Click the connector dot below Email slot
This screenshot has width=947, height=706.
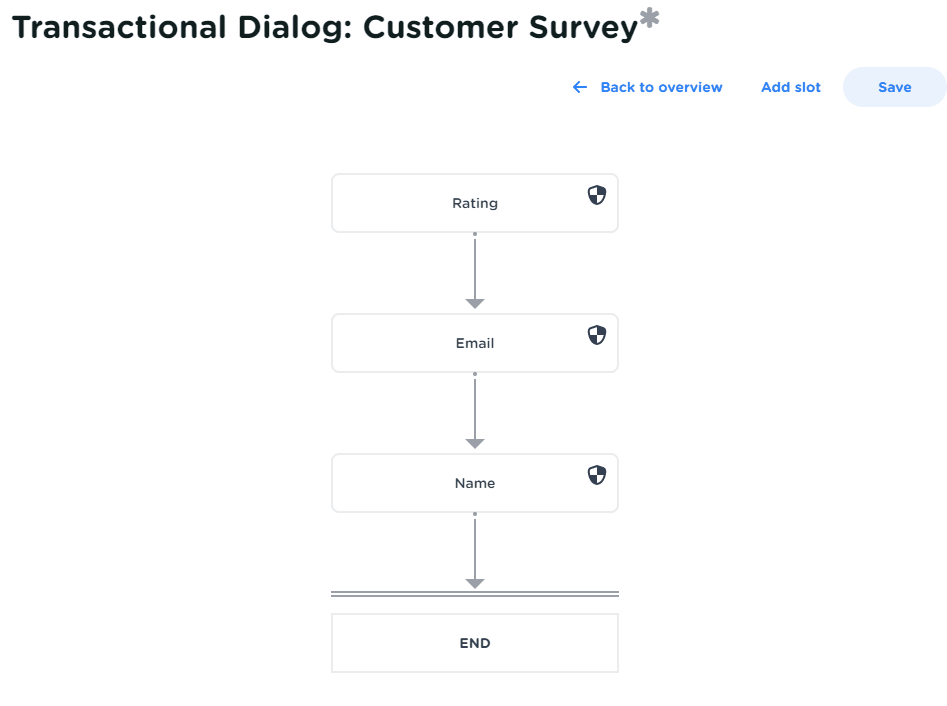click(x=475, y=375)
